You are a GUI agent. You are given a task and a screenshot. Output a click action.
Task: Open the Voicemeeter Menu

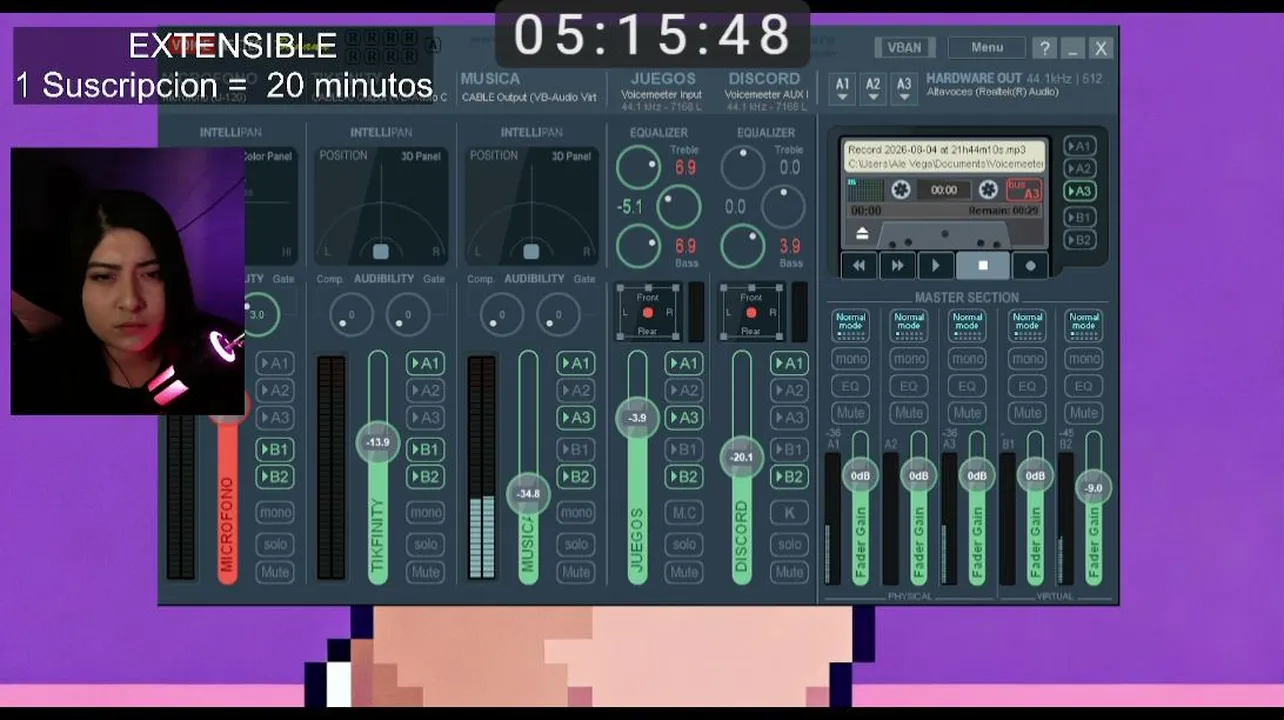987,48
